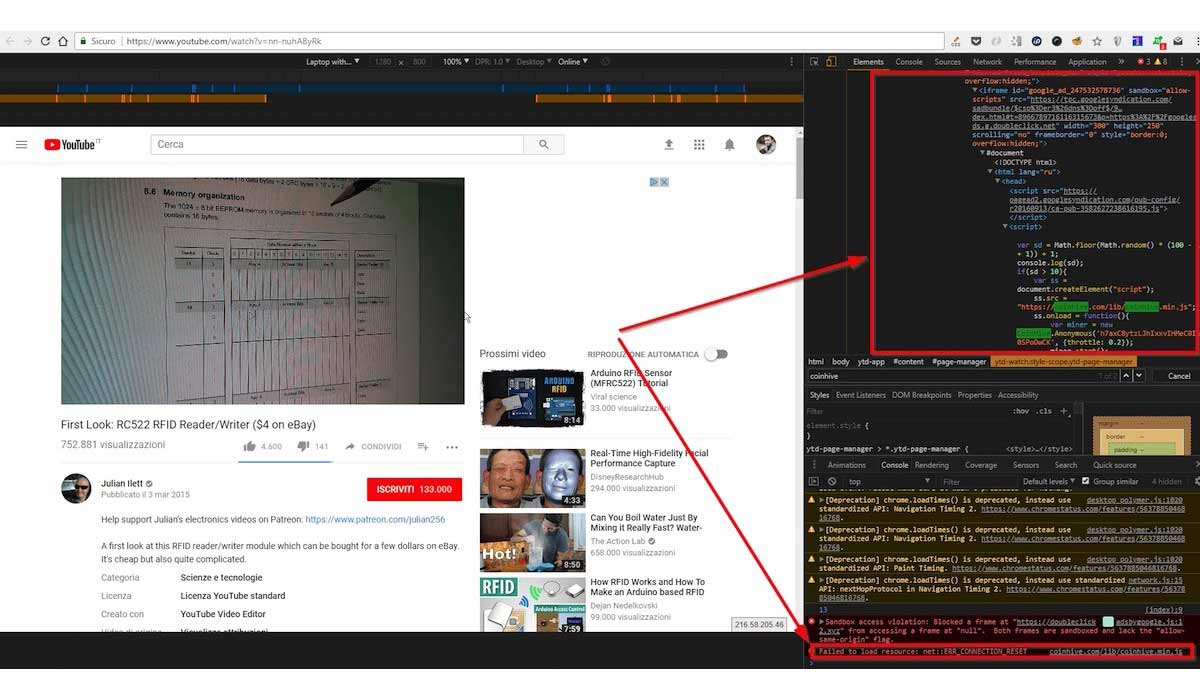The image size is (1200, 700).
Task: Bookmark page with the star icon
Action: 1097,42
